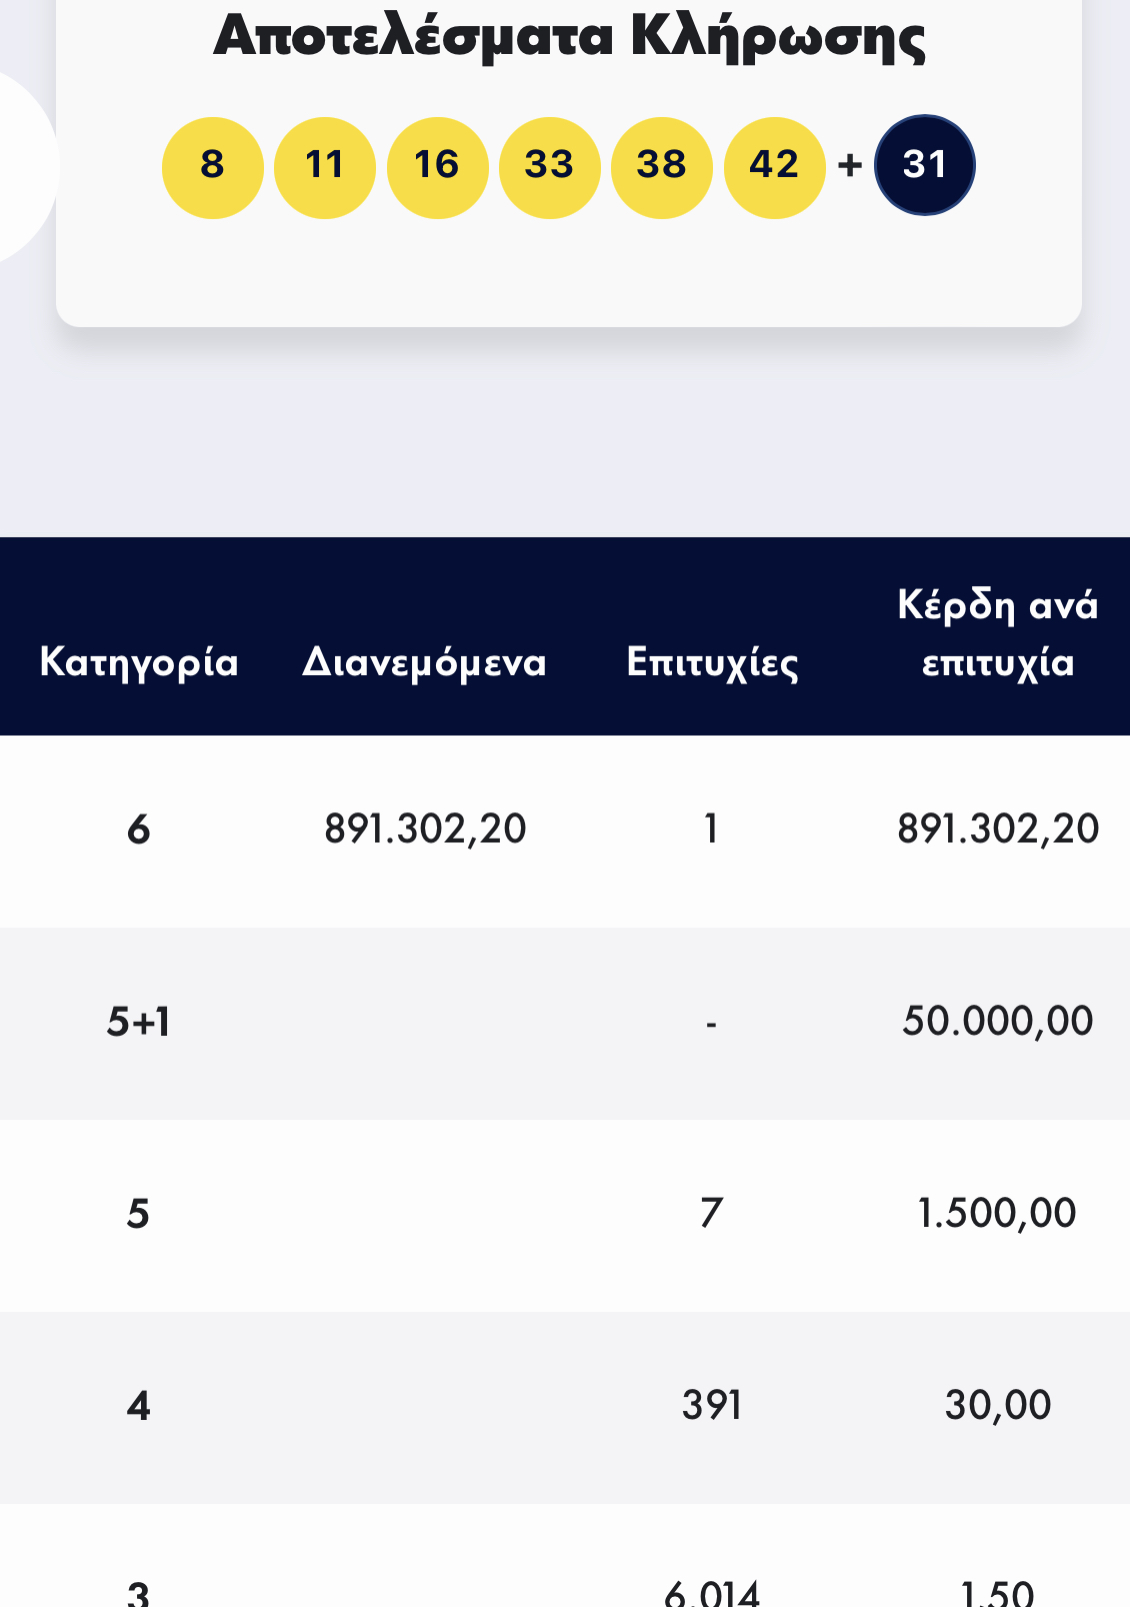Click the 5+1 category row label

[x=139, y=1022]
